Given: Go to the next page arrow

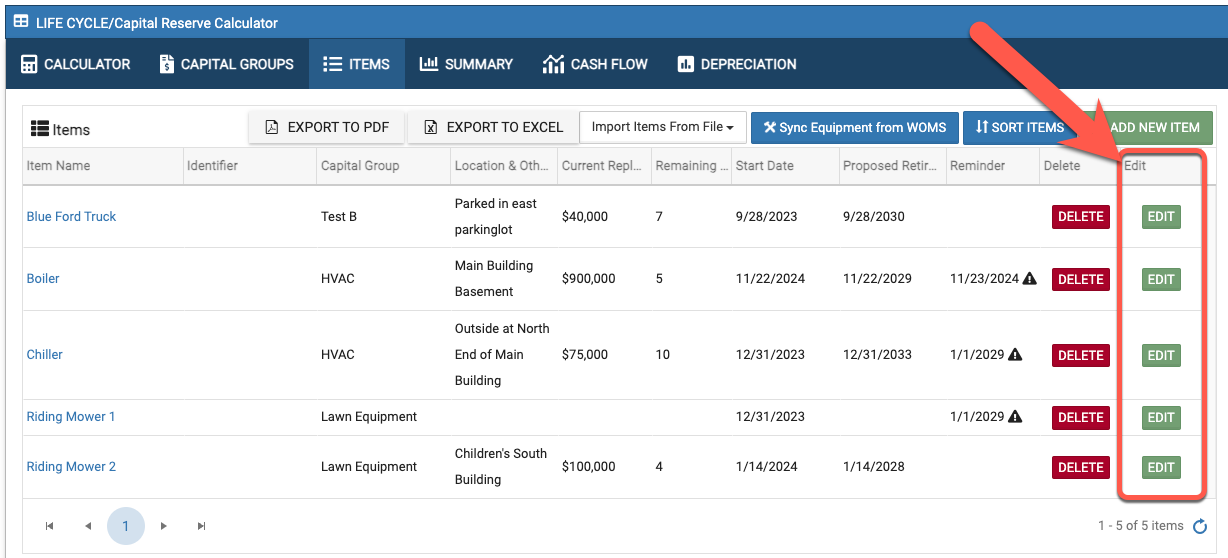Looking at the screenshot, I should pyautogui.click(x=164, y=526).
